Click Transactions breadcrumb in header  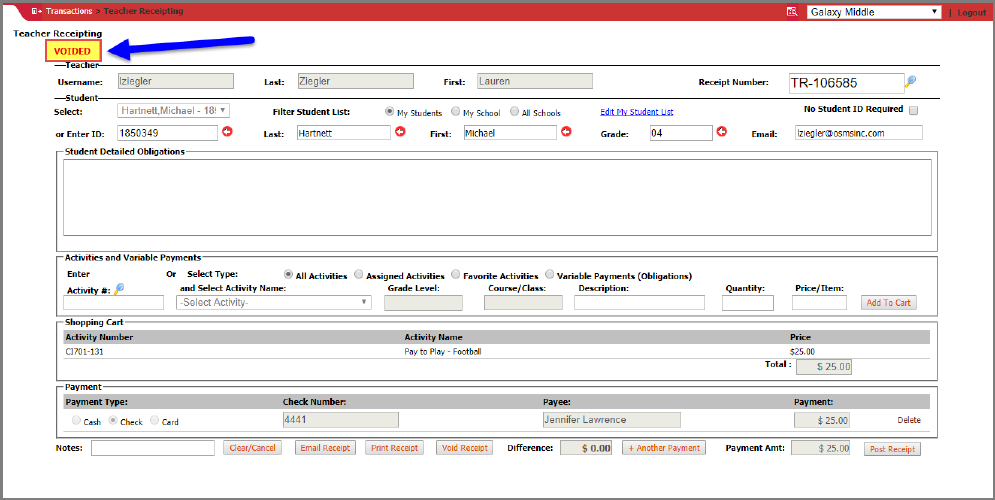click(x=69, y=11)
